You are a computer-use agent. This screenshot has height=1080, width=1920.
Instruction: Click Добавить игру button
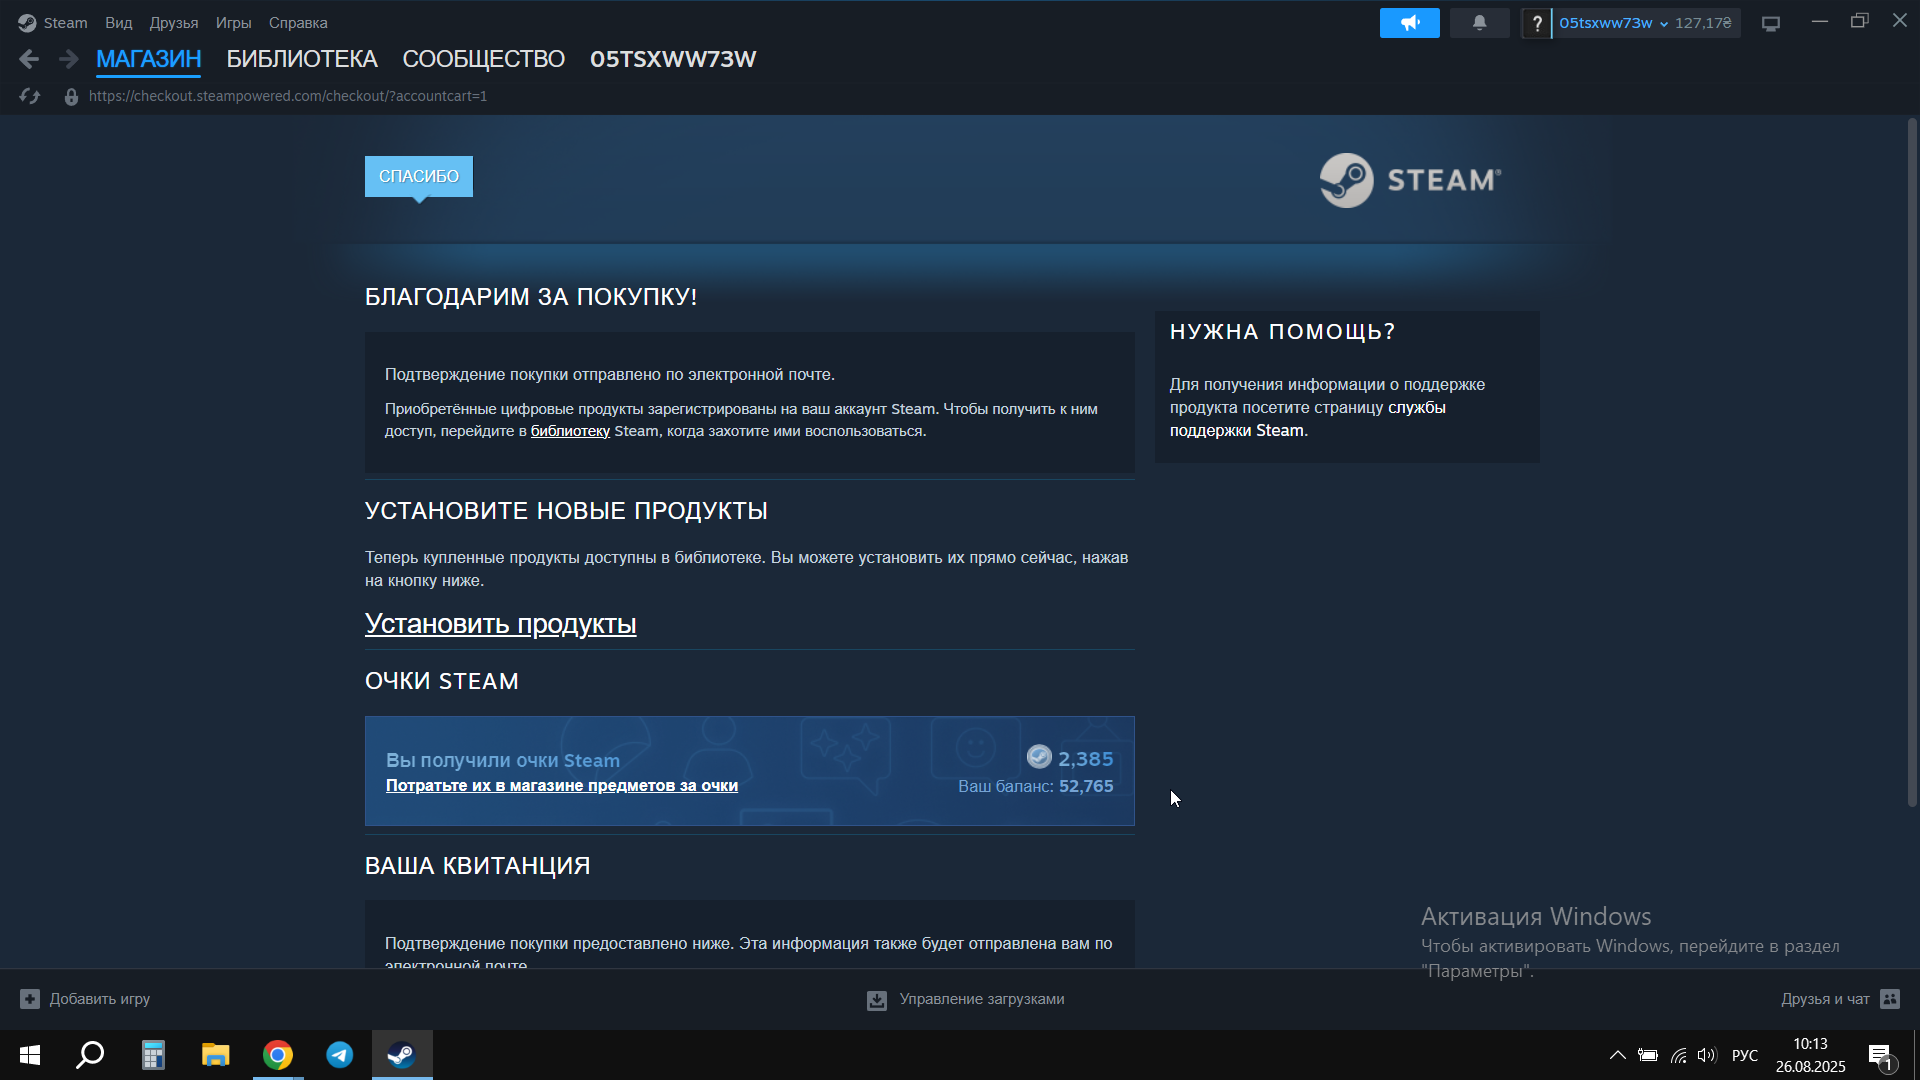tap(85, 999)
